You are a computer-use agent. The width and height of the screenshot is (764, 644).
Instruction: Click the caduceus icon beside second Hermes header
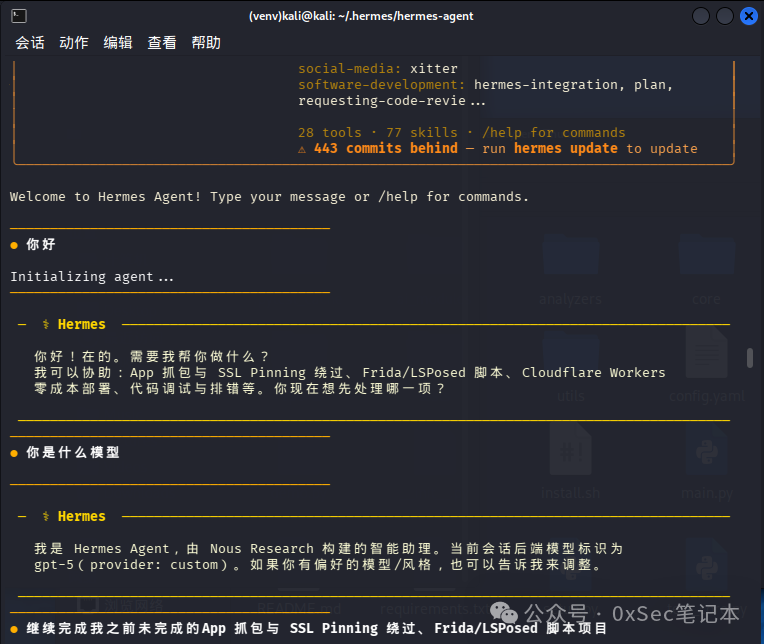[46, 516]
